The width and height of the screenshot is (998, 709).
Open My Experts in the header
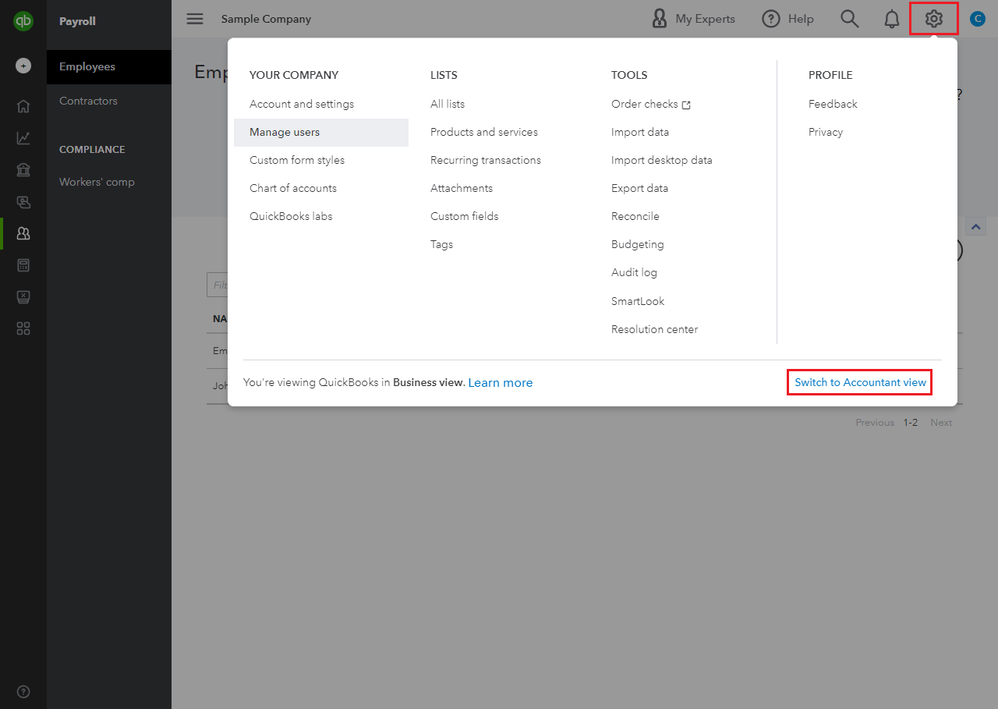pos(693,19)
